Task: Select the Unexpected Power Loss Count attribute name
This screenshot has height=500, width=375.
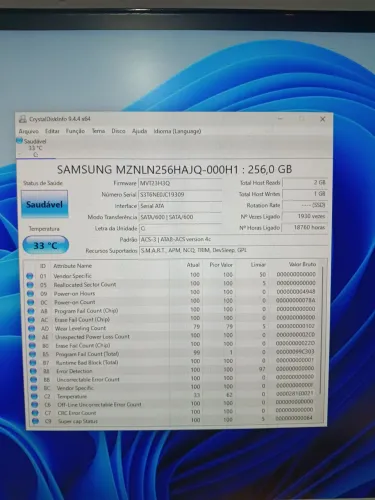Action: [x=92, y=337]
